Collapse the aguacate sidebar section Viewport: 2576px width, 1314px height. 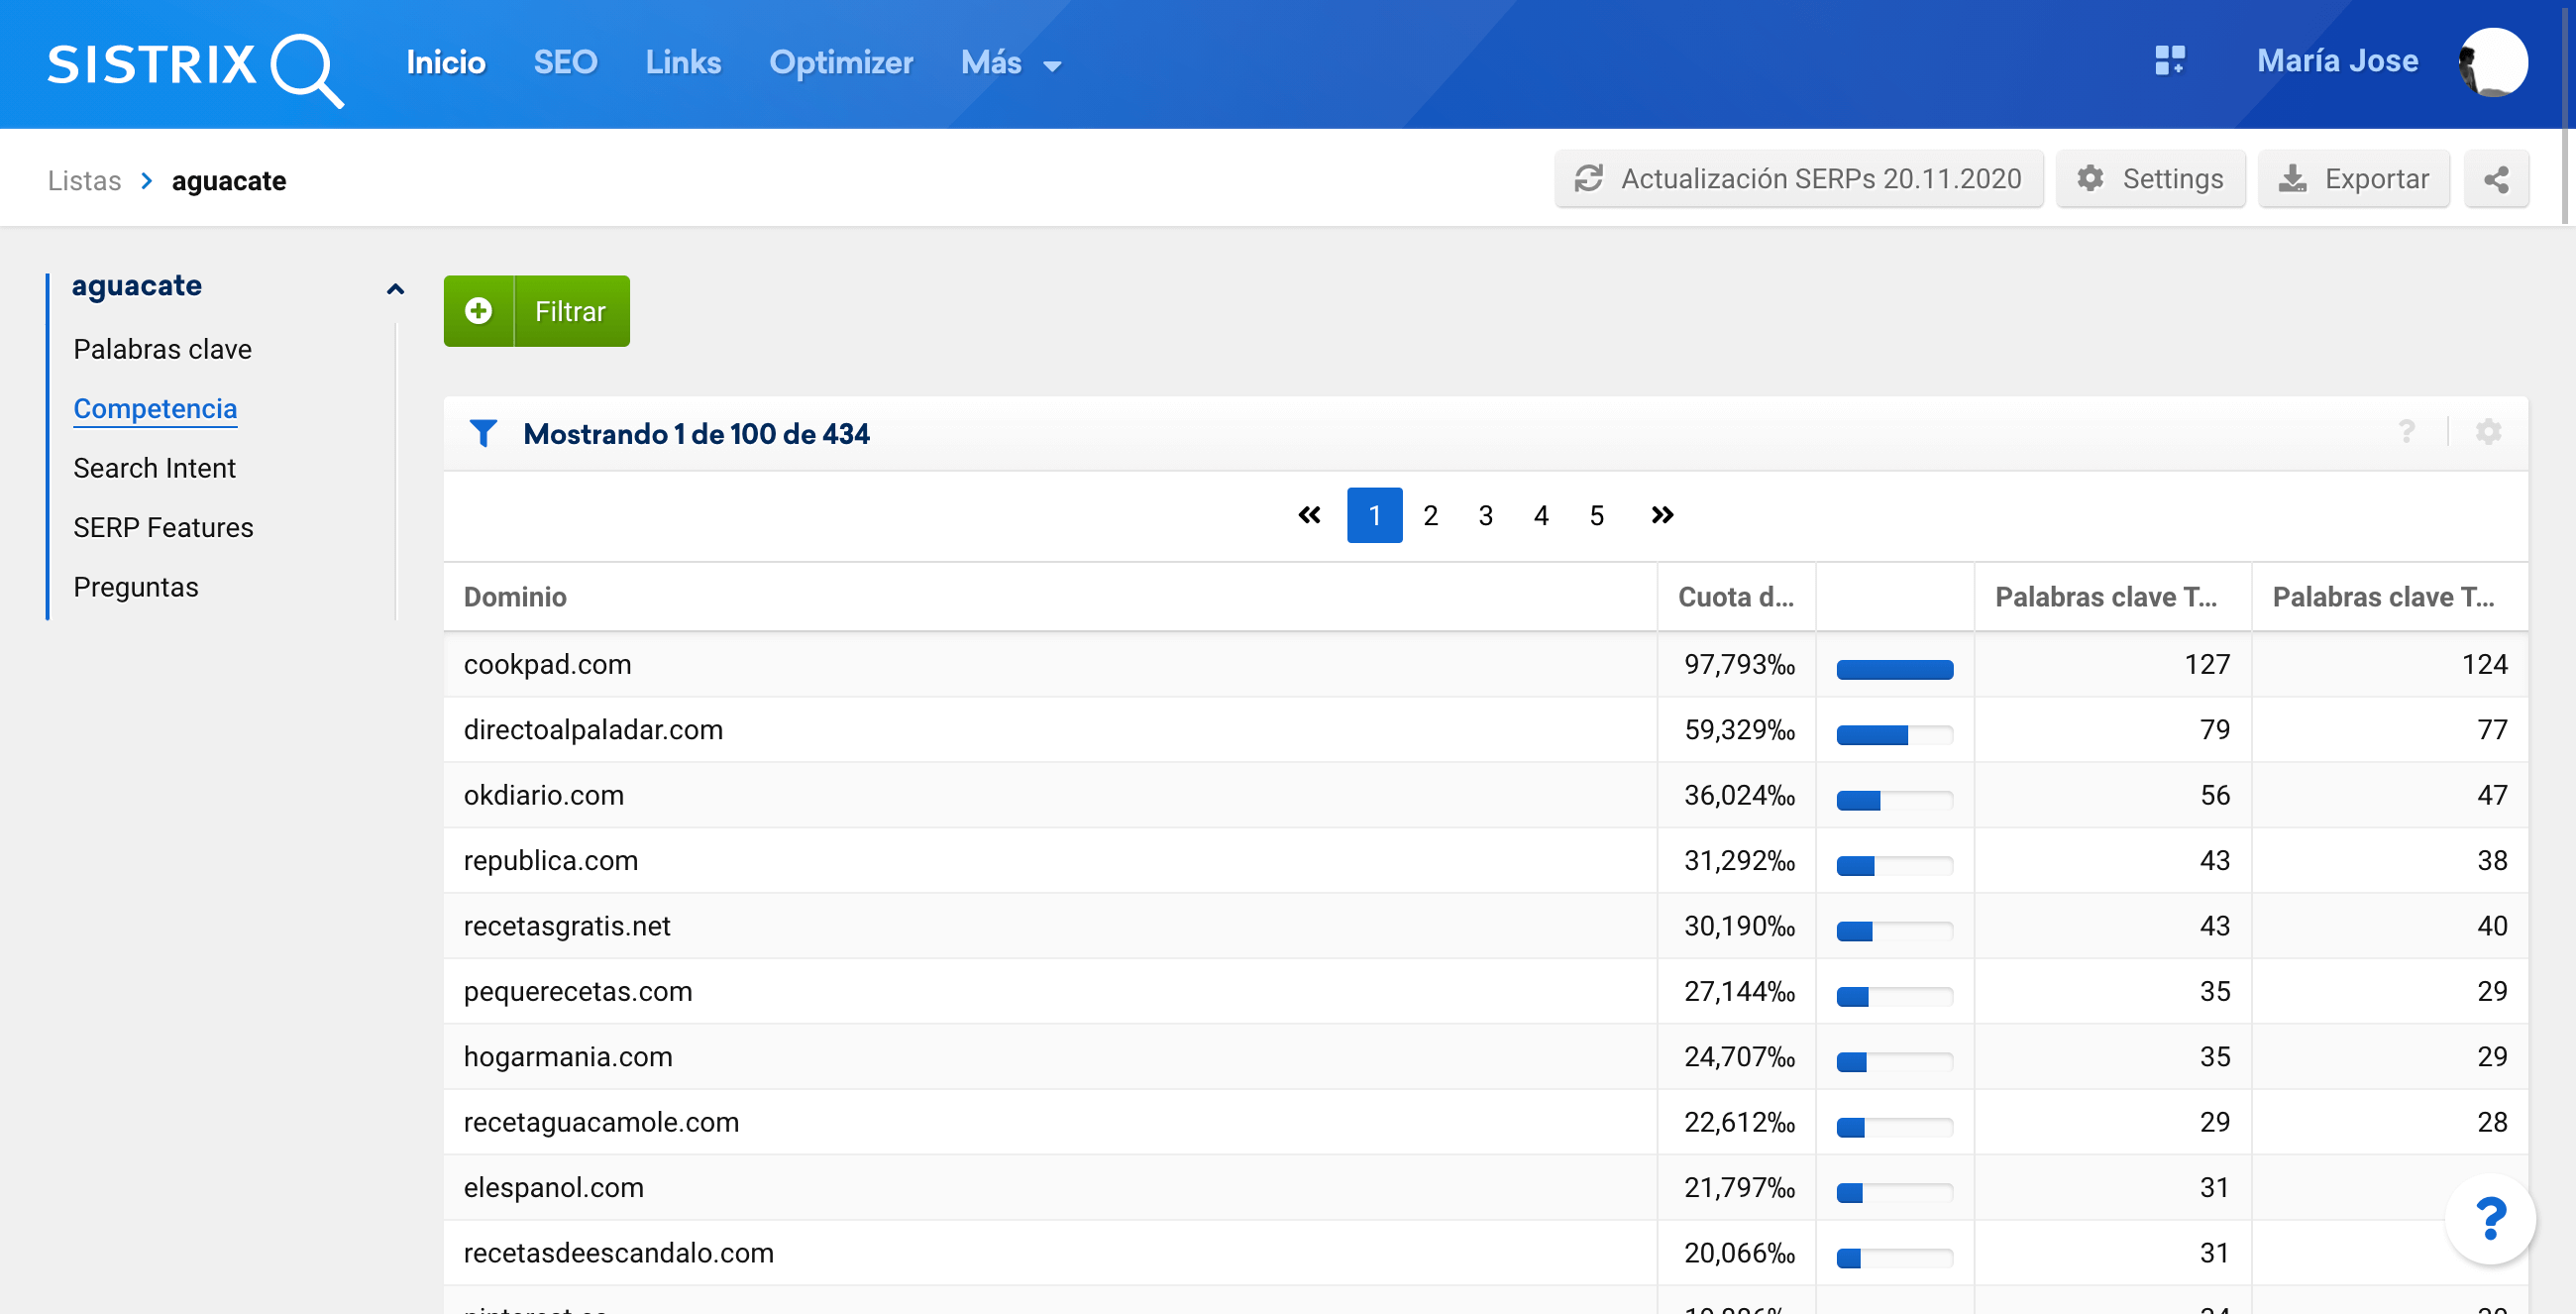coord(395,289)
